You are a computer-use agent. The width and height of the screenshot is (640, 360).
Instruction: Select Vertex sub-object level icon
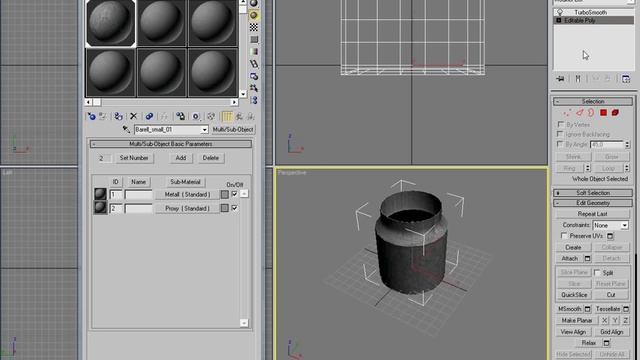pyautogui.click(x=567, y=113)
